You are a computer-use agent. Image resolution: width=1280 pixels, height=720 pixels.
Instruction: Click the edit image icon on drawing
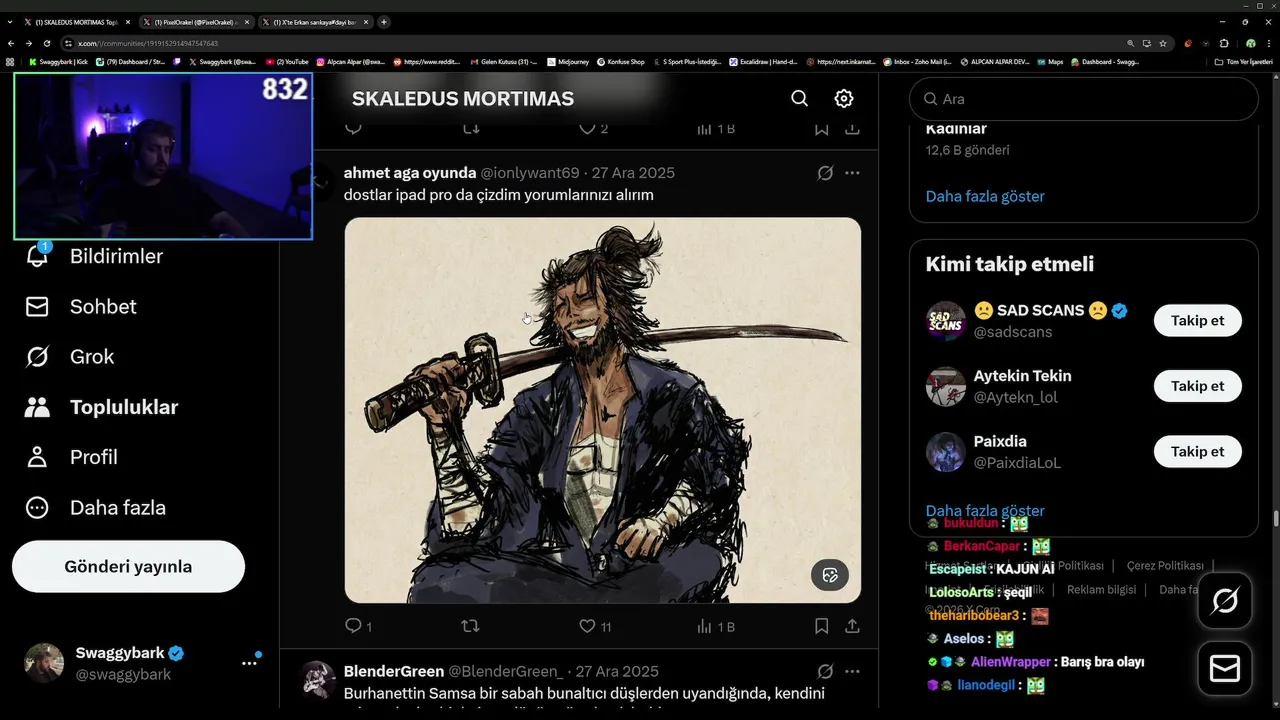[x=829, y=574]
